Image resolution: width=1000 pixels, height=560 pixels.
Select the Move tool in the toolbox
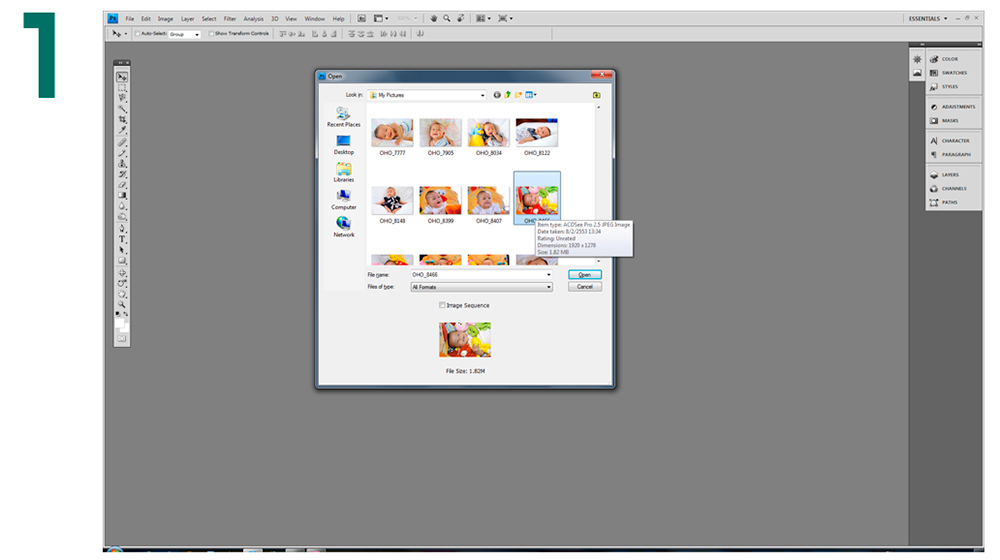[122, 77]
